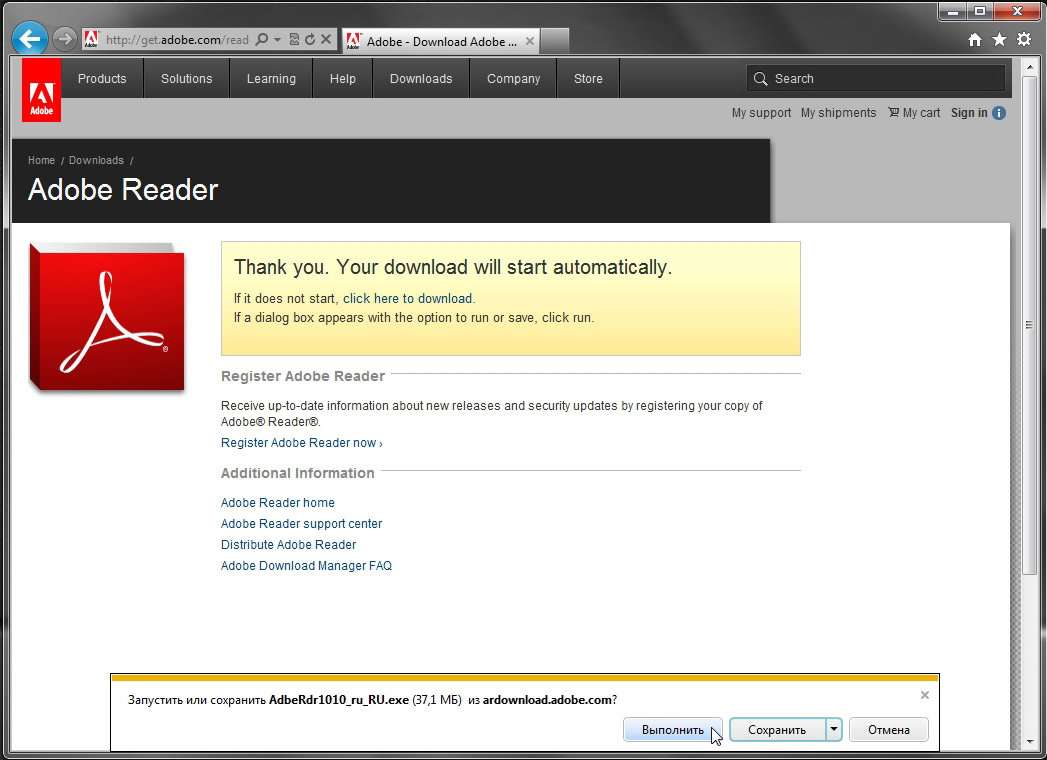Open the Company menu

pyautogui.click(x=513, y=78)
